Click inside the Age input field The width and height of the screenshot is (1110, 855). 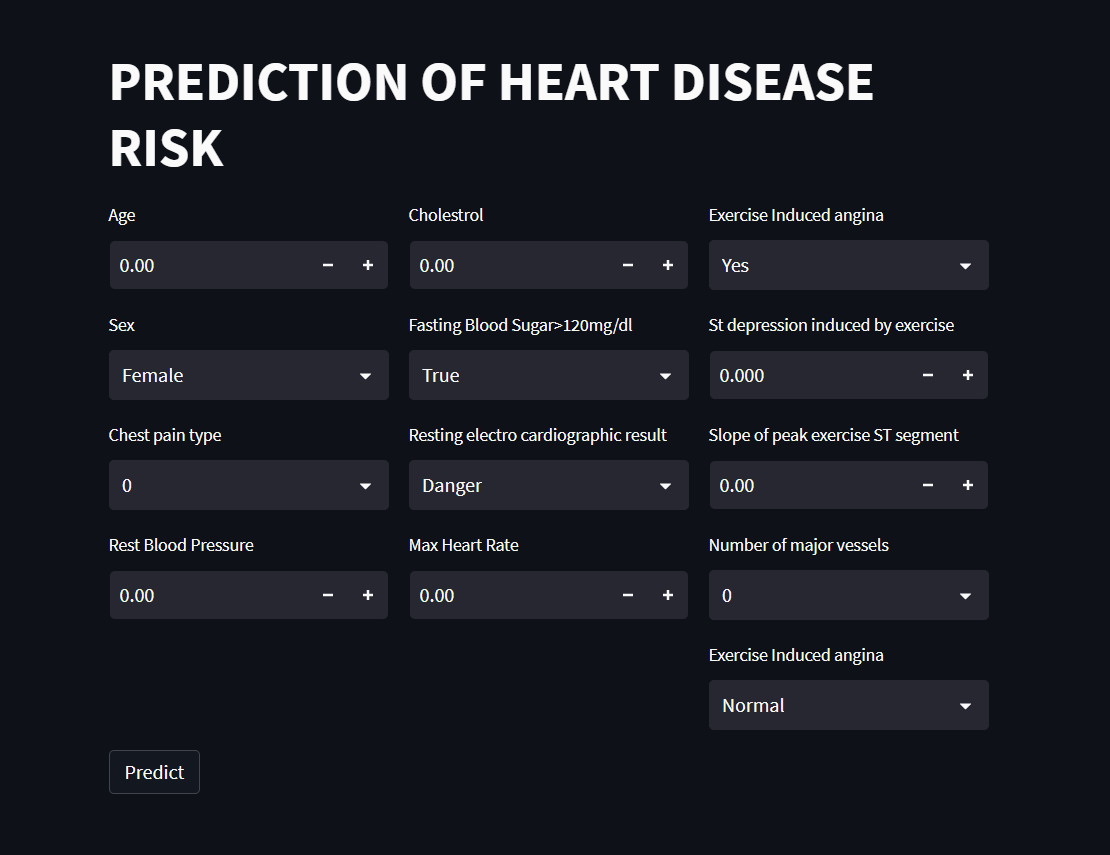click(200, 265)
